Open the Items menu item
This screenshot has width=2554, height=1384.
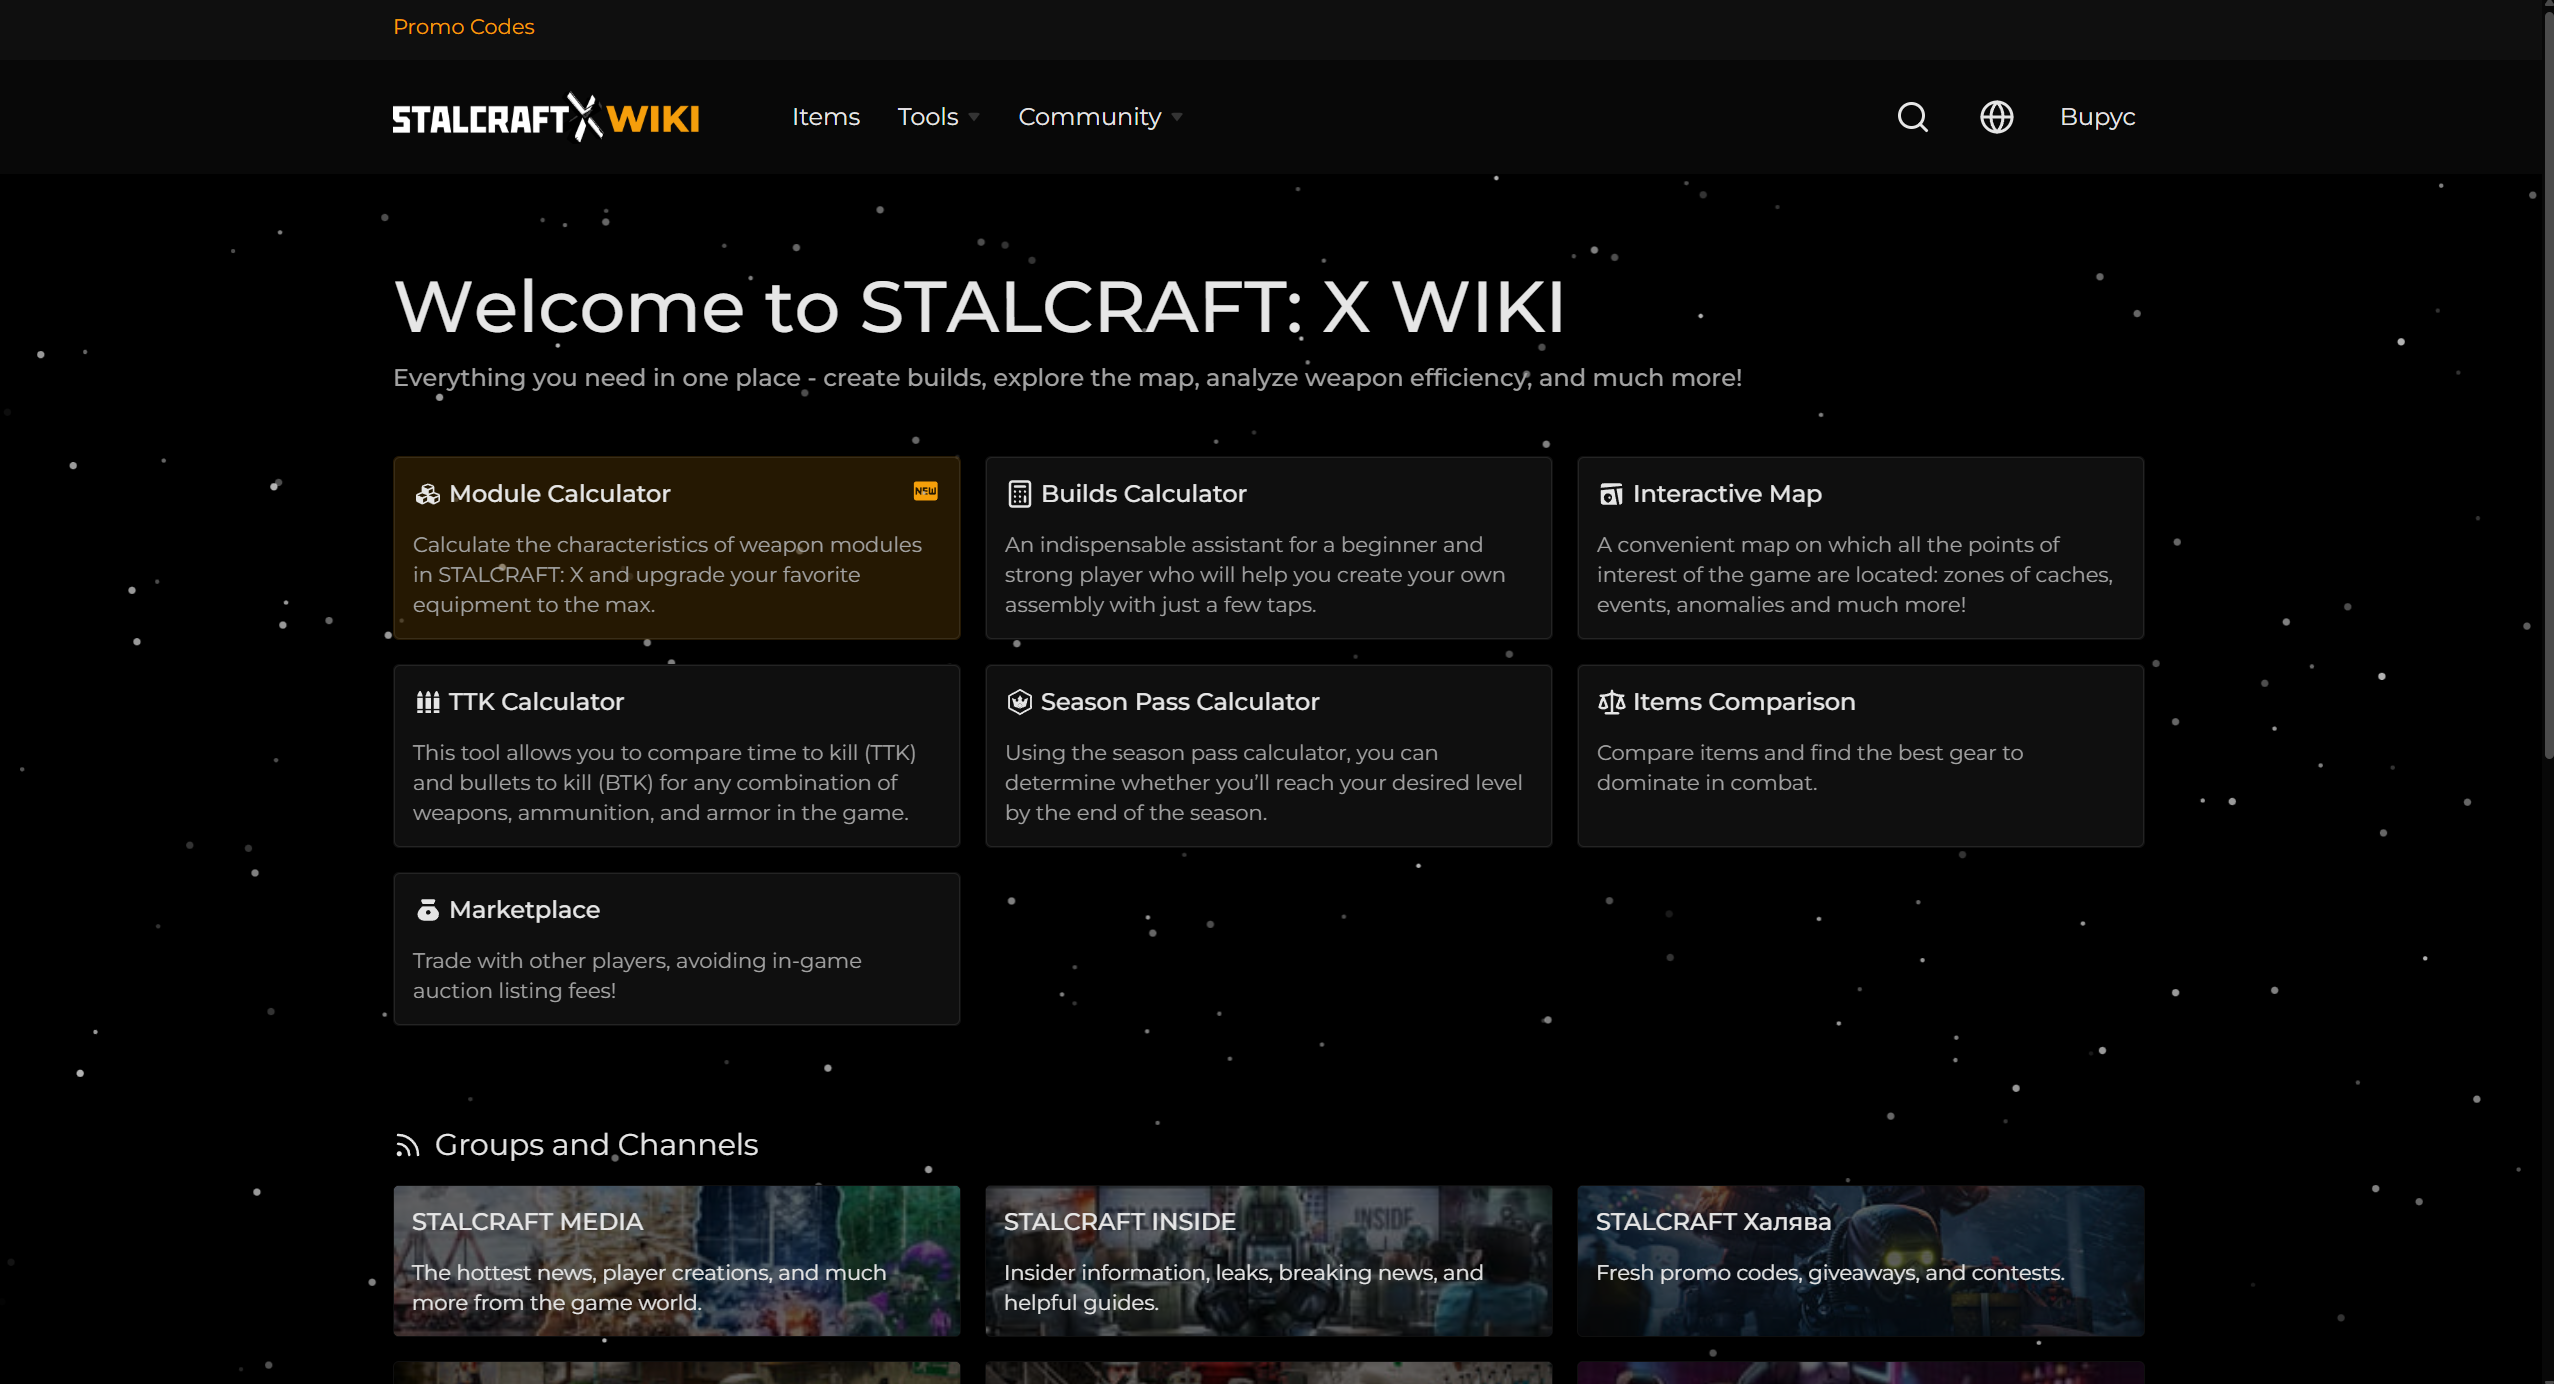click(x=825, y=117)
